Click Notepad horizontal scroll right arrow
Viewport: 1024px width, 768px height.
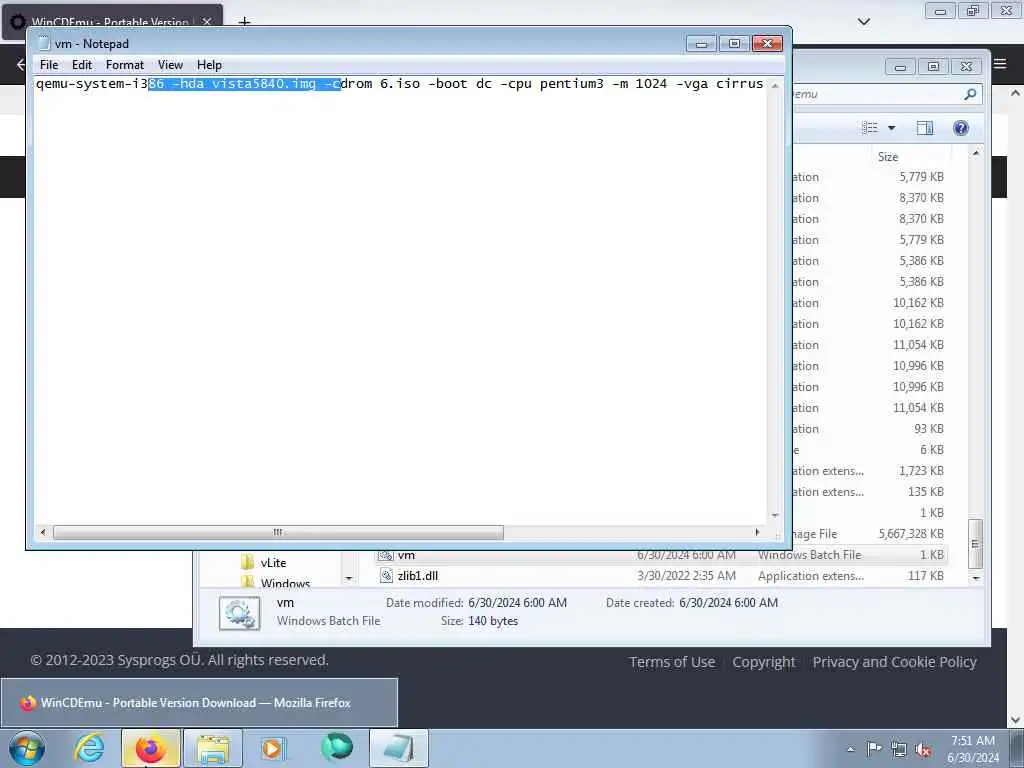point(758,532)
